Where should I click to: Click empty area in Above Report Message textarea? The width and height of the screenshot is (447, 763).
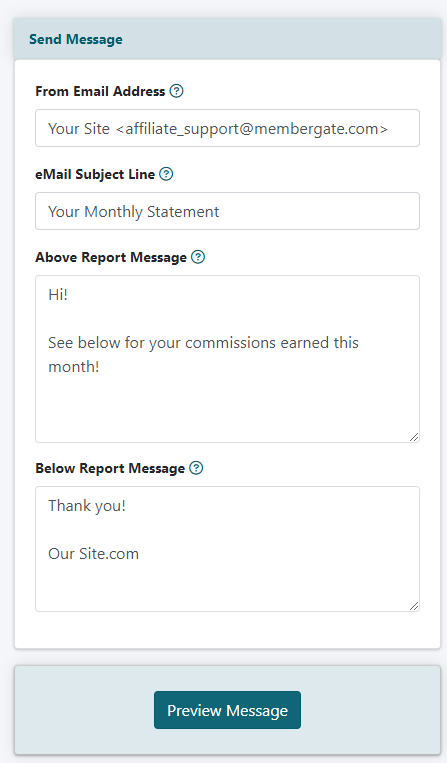(x=227, y=409)
